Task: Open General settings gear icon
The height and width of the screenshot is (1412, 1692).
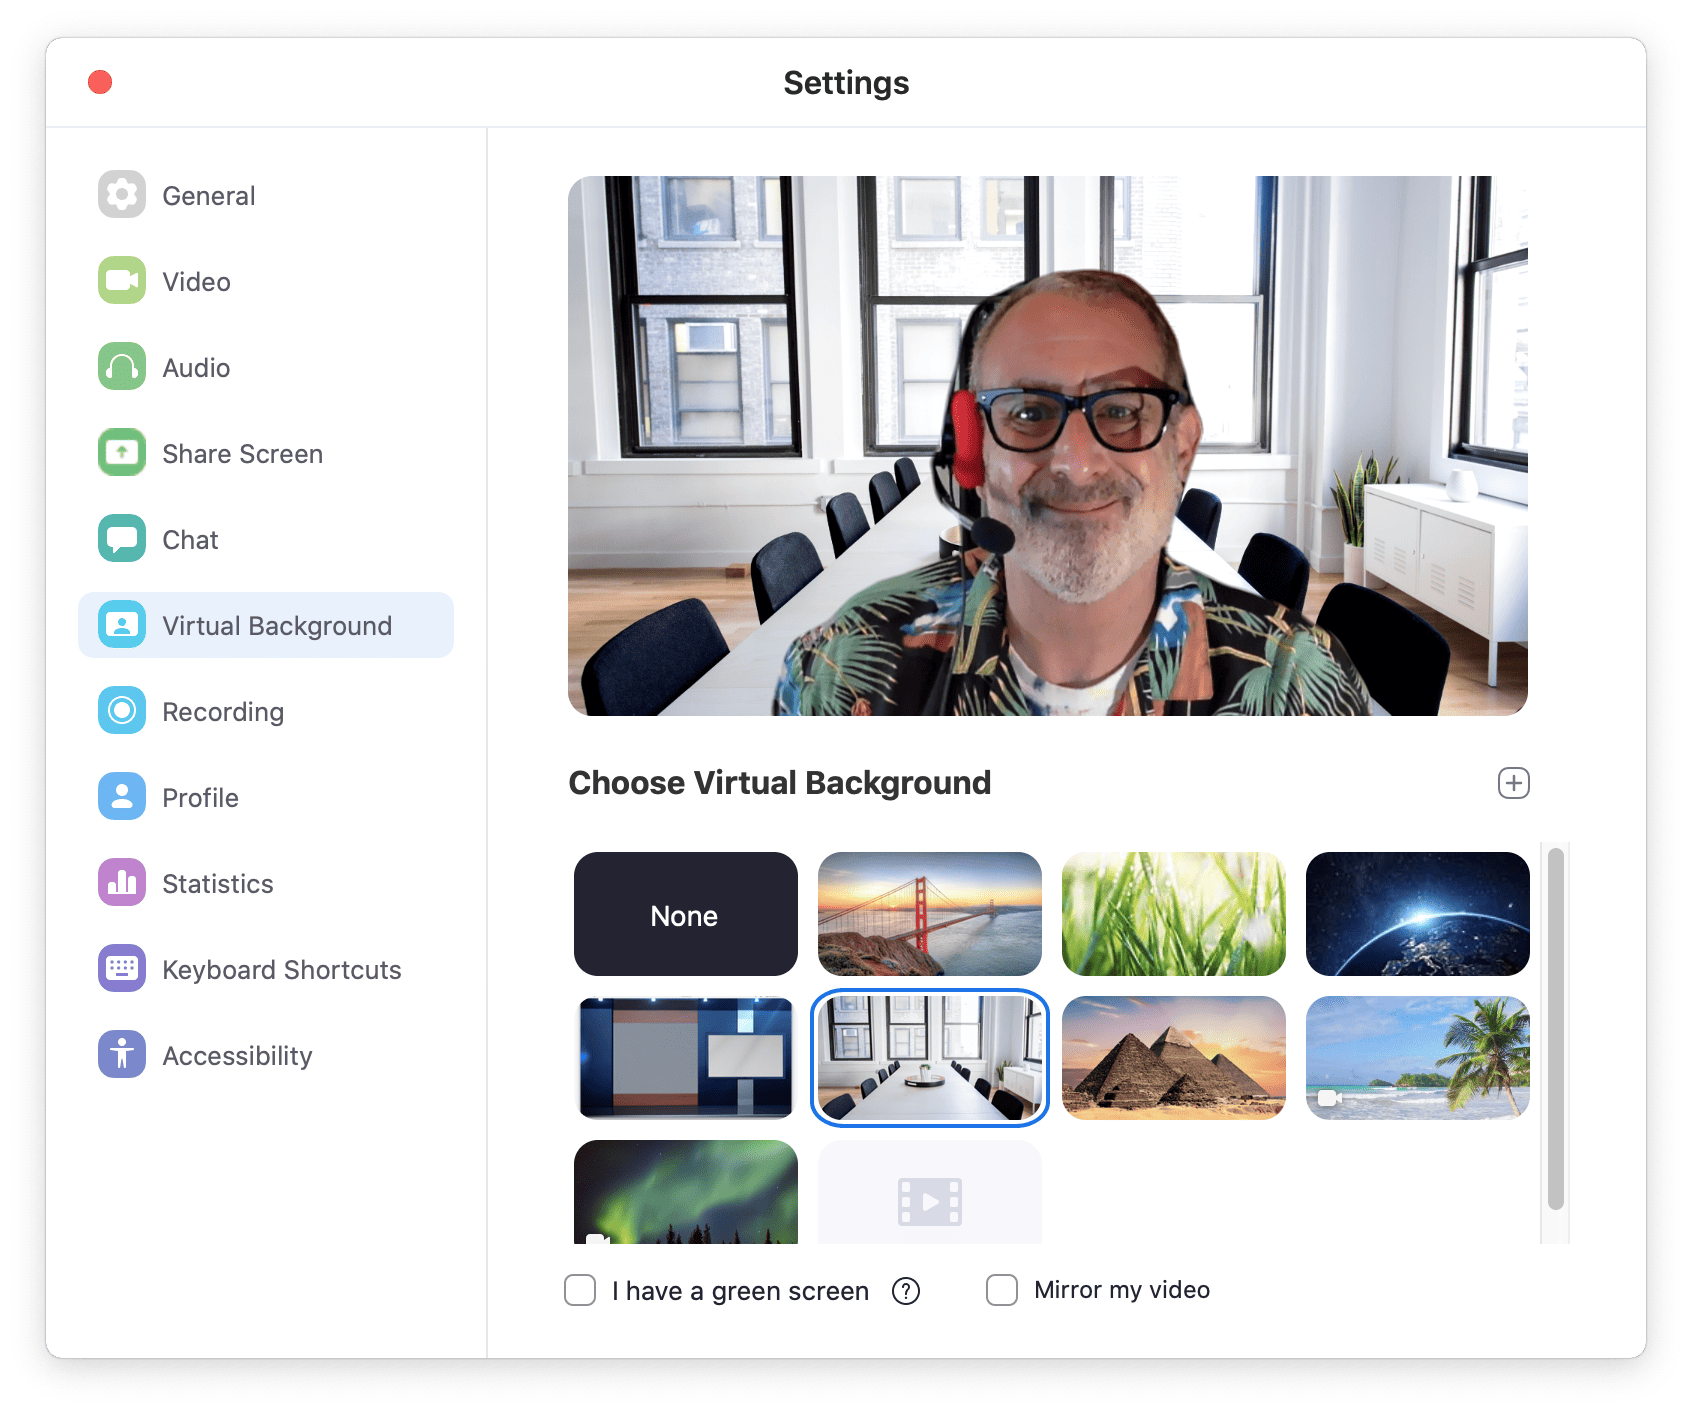Action: (122, 194)
